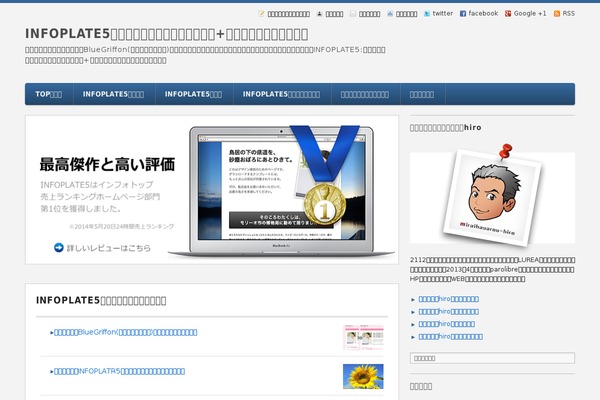Open the 詳しいレビューはこちら link

(x=109, y=248)
